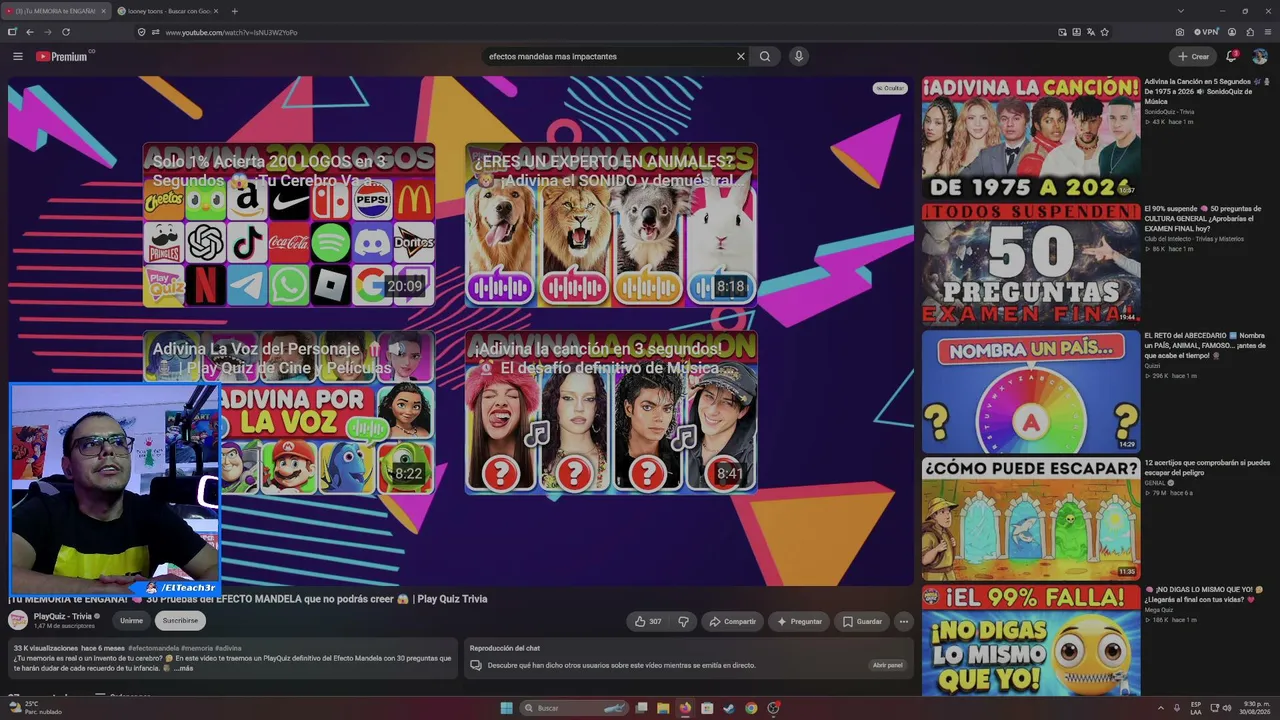Click the Suscribirse button

tap(180, 620)
